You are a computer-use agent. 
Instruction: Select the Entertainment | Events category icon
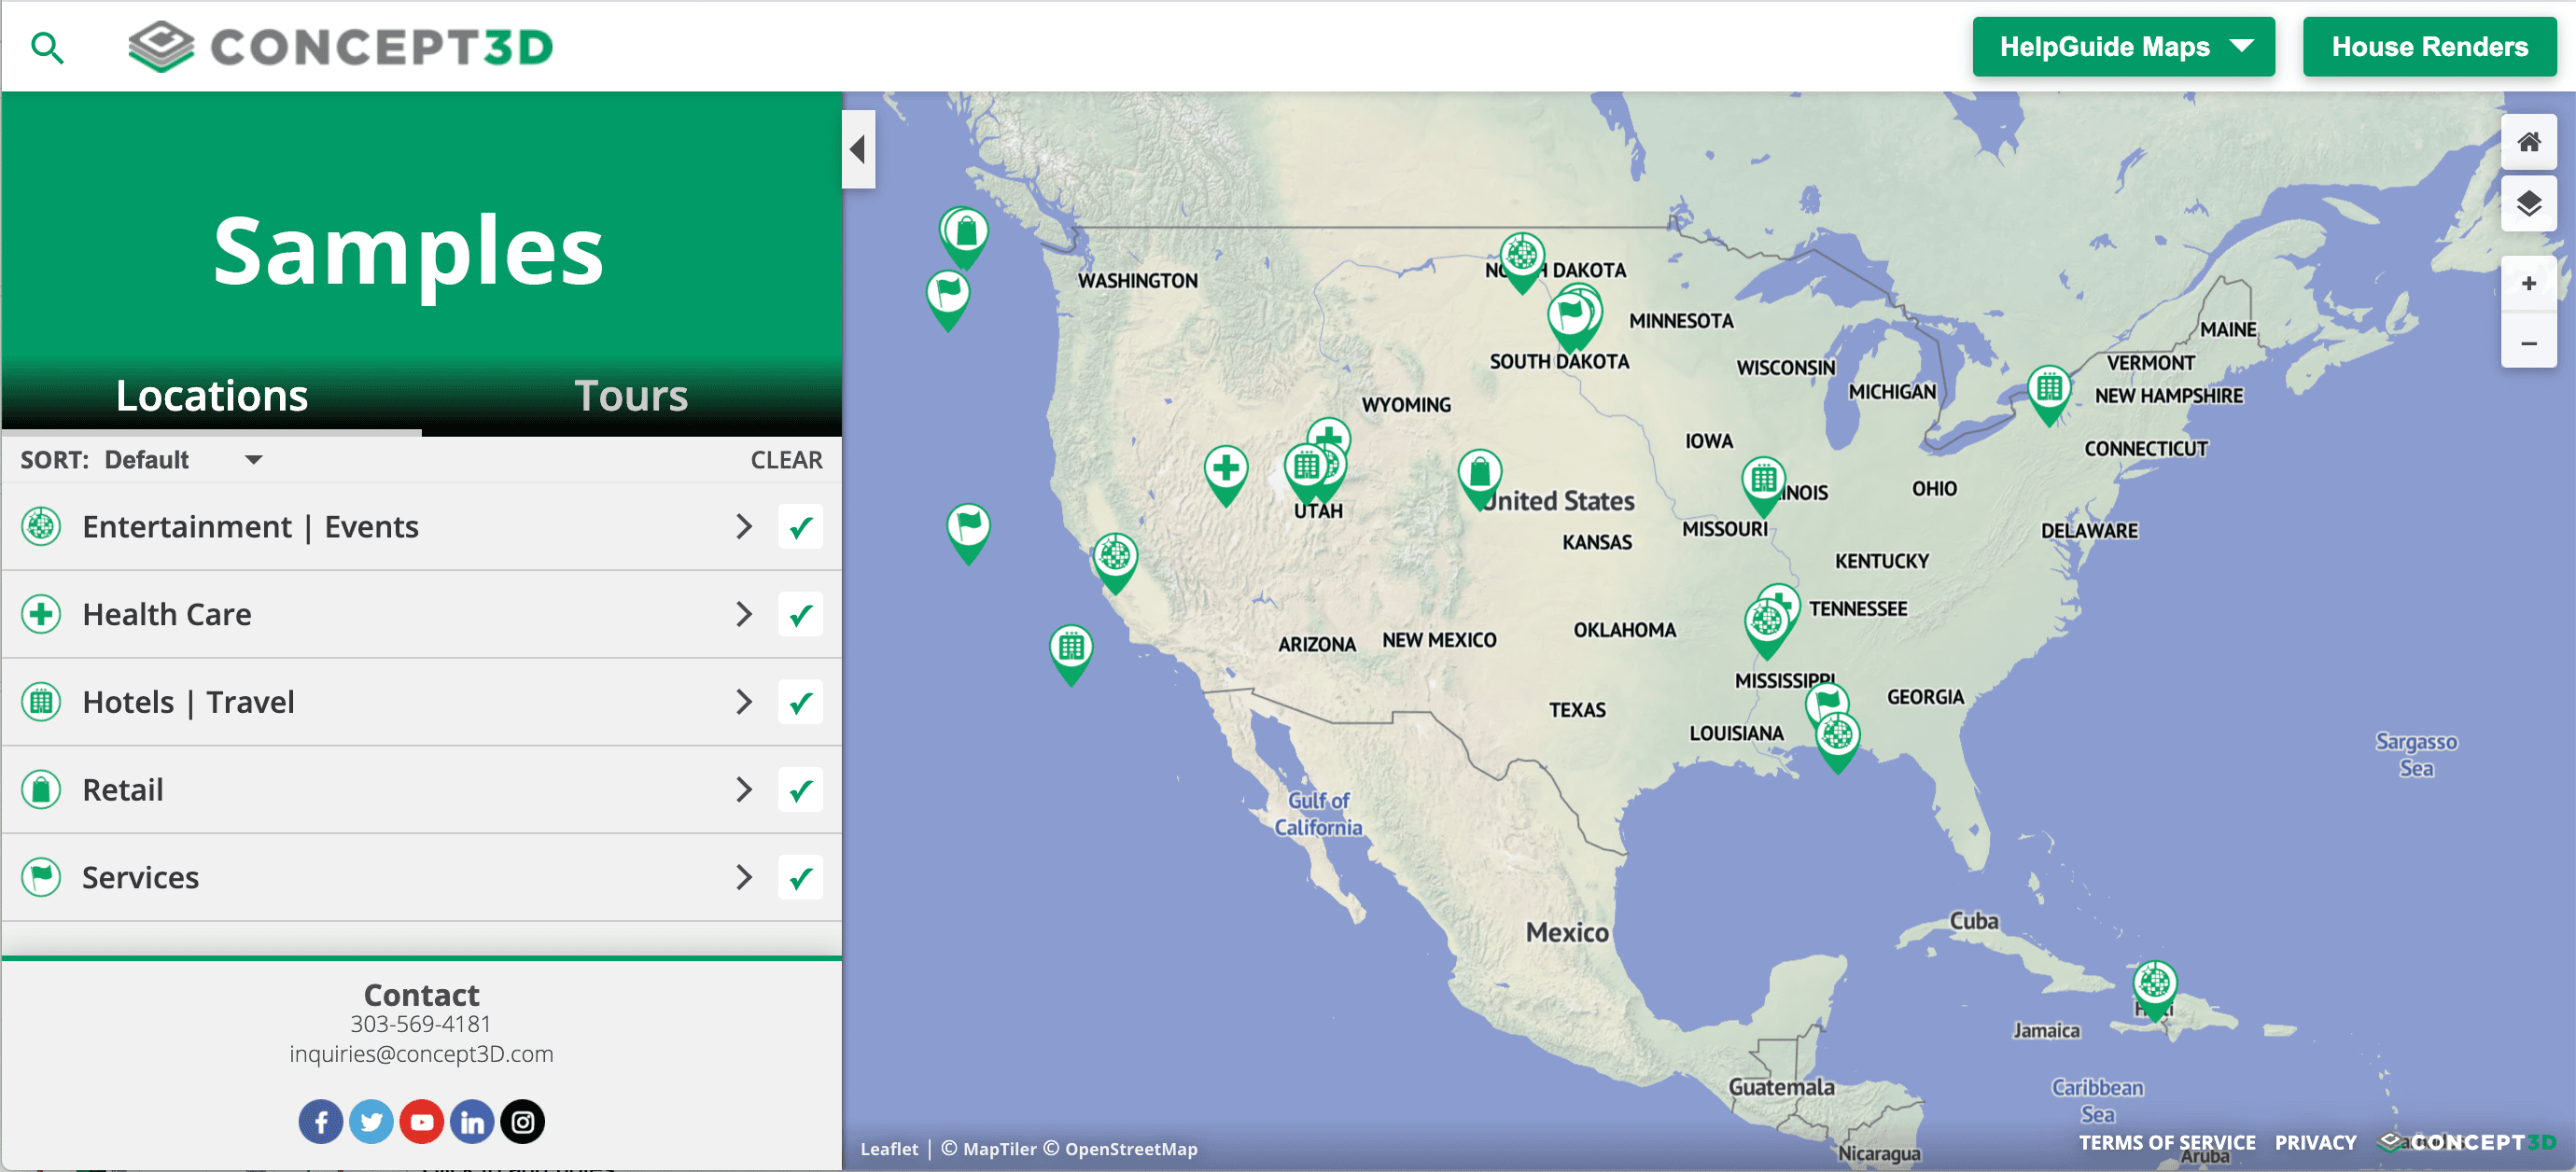pos(40,526)
